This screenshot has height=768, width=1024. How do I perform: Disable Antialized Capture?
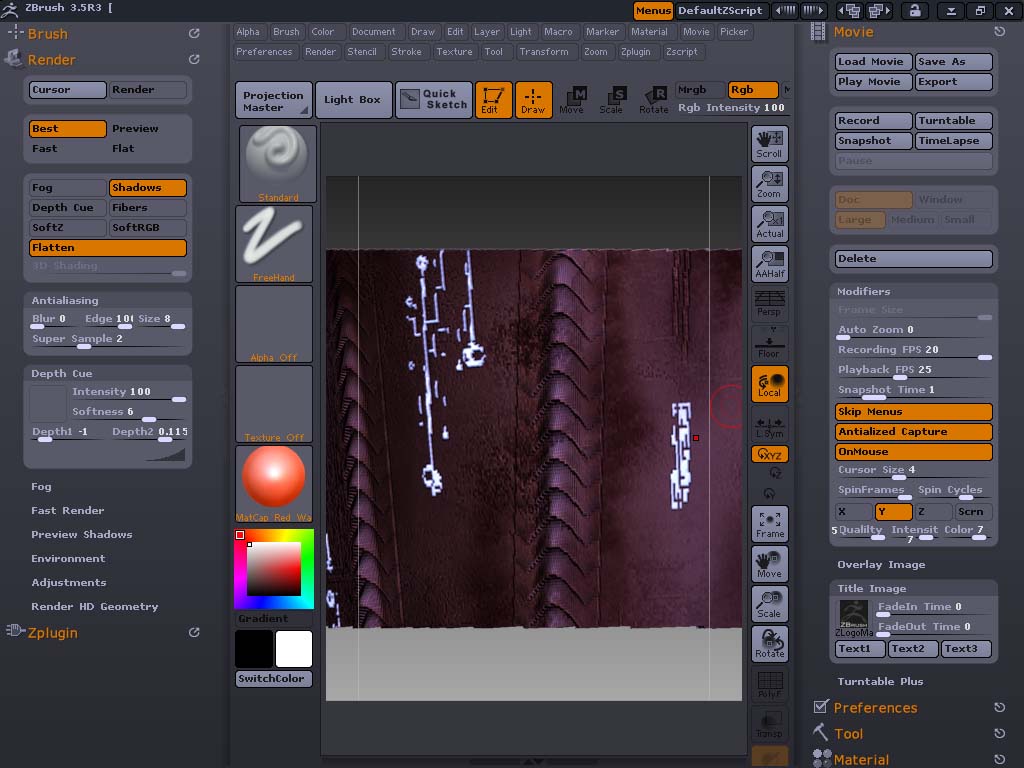pyautogui.click(x=912, y=431)
